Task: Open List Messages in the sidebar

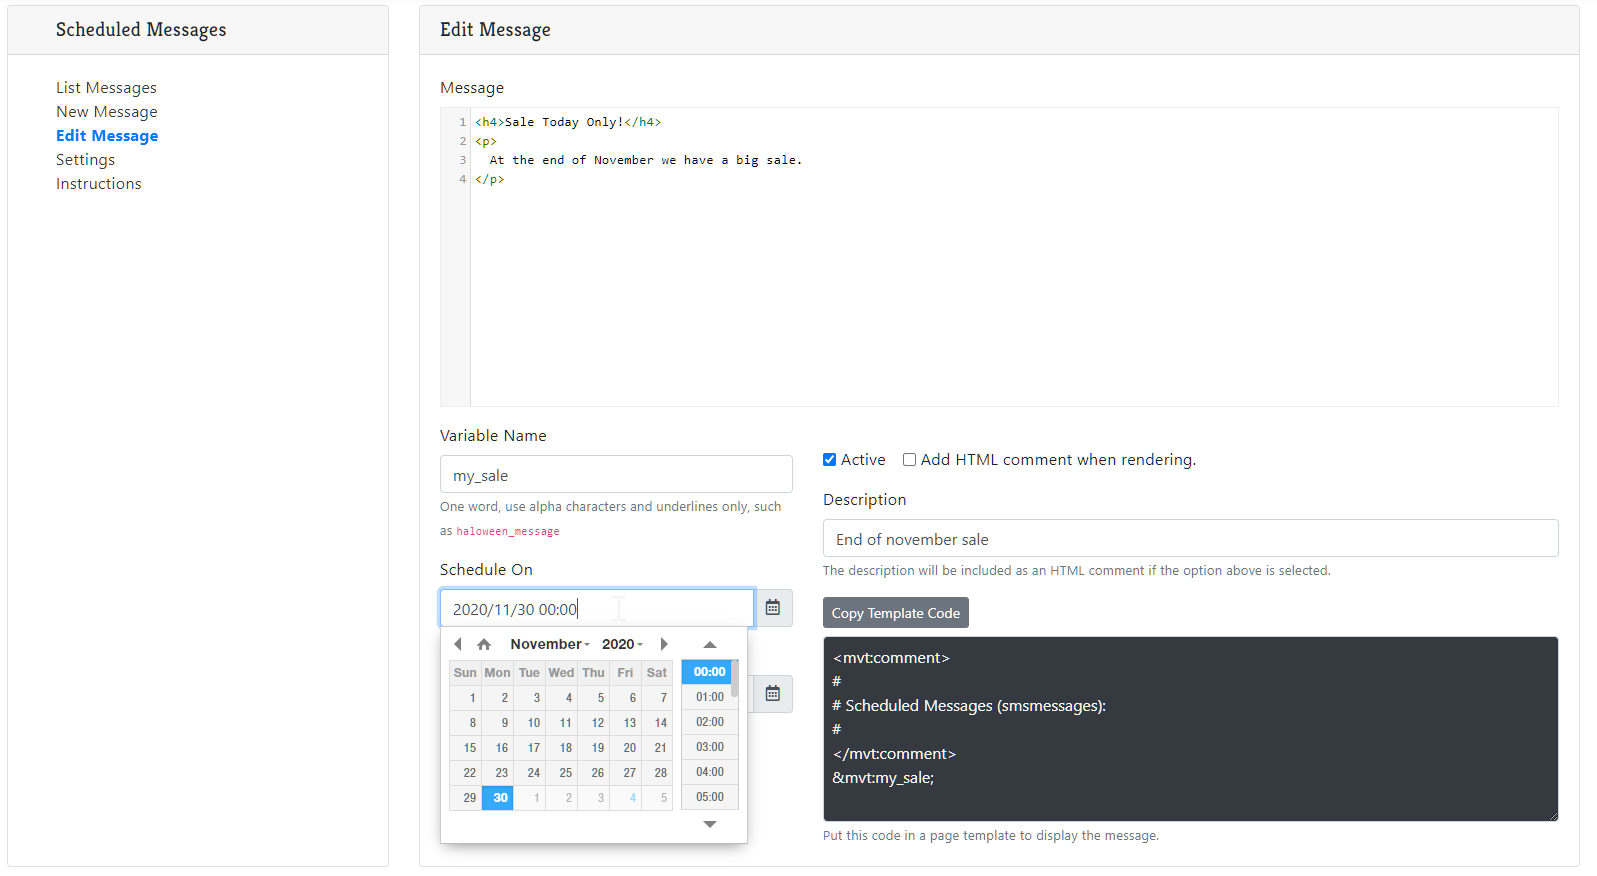Action: tap(106, 88)
